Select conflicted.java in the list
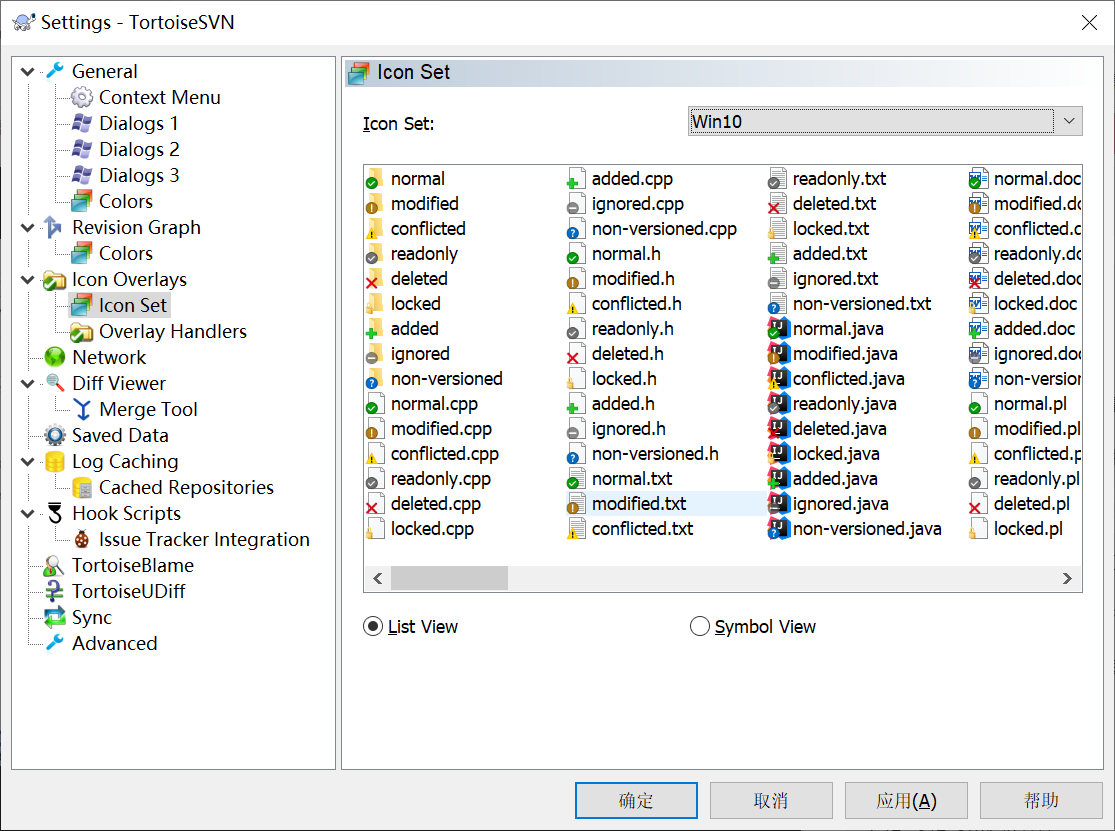 click(848, 379)
